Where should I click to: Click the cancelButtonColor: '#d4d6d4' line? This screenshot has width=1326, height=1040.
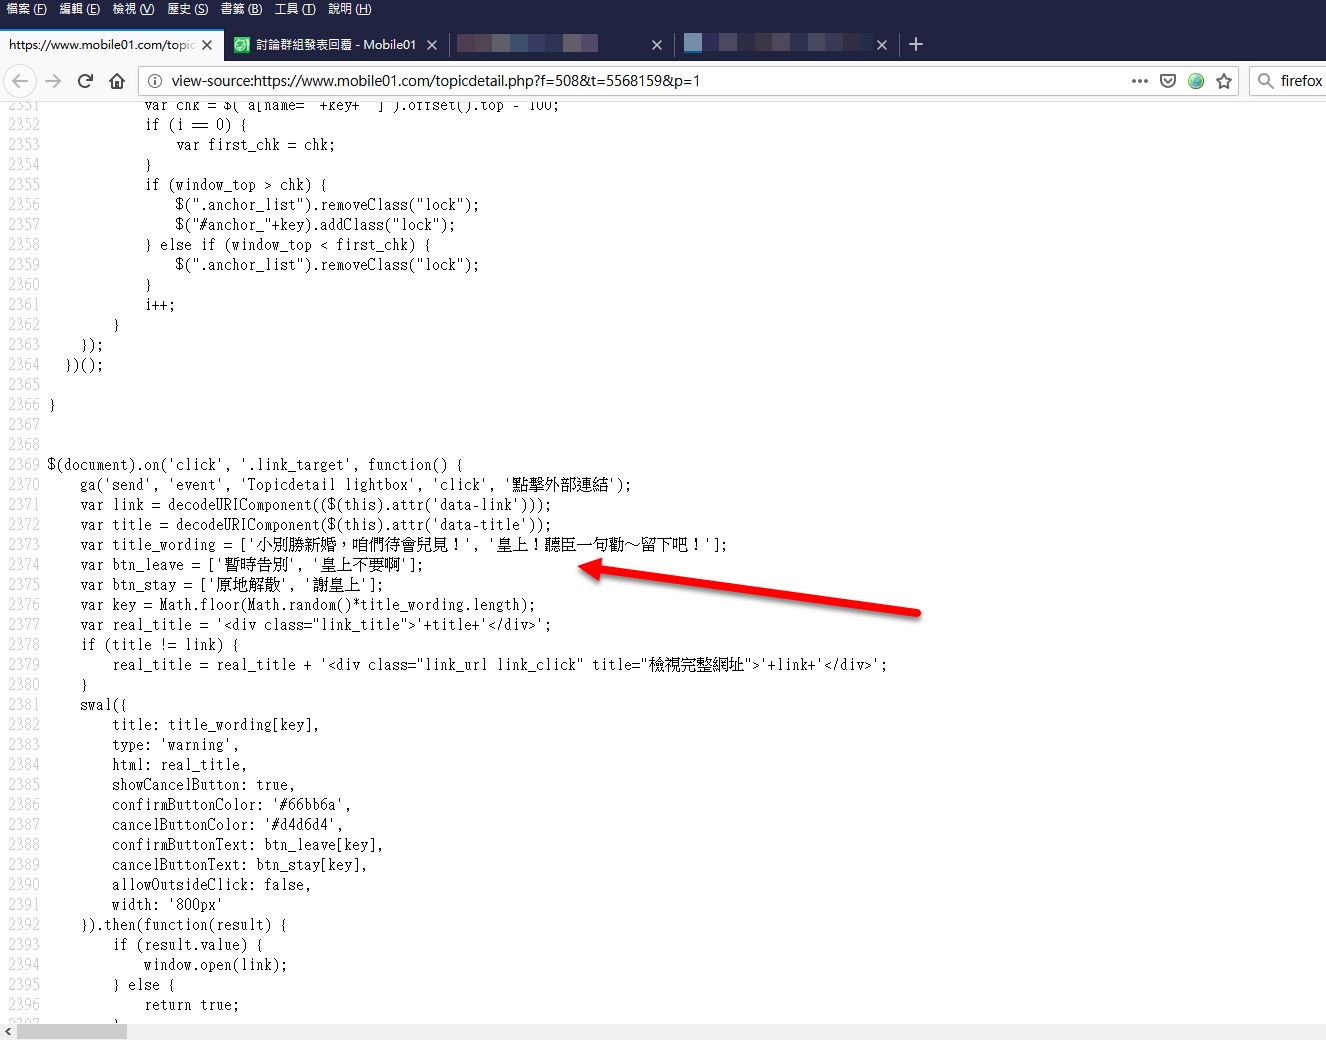pos(227,825)
